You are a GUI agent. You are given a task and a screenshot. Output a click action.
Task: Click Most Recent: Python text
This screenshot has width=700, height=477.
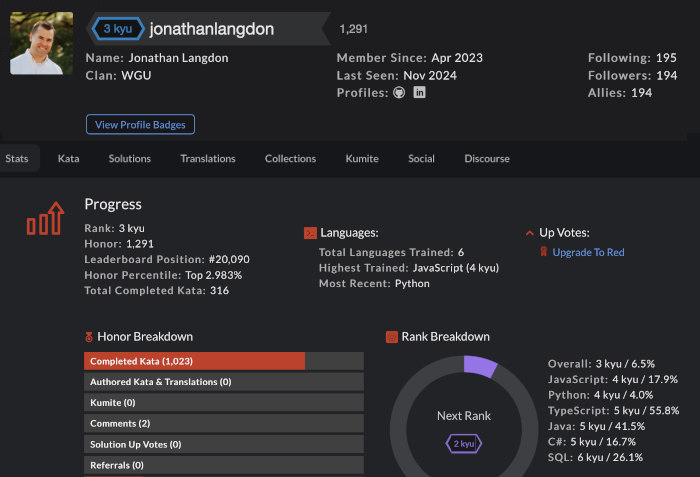(x=374, y=284)
